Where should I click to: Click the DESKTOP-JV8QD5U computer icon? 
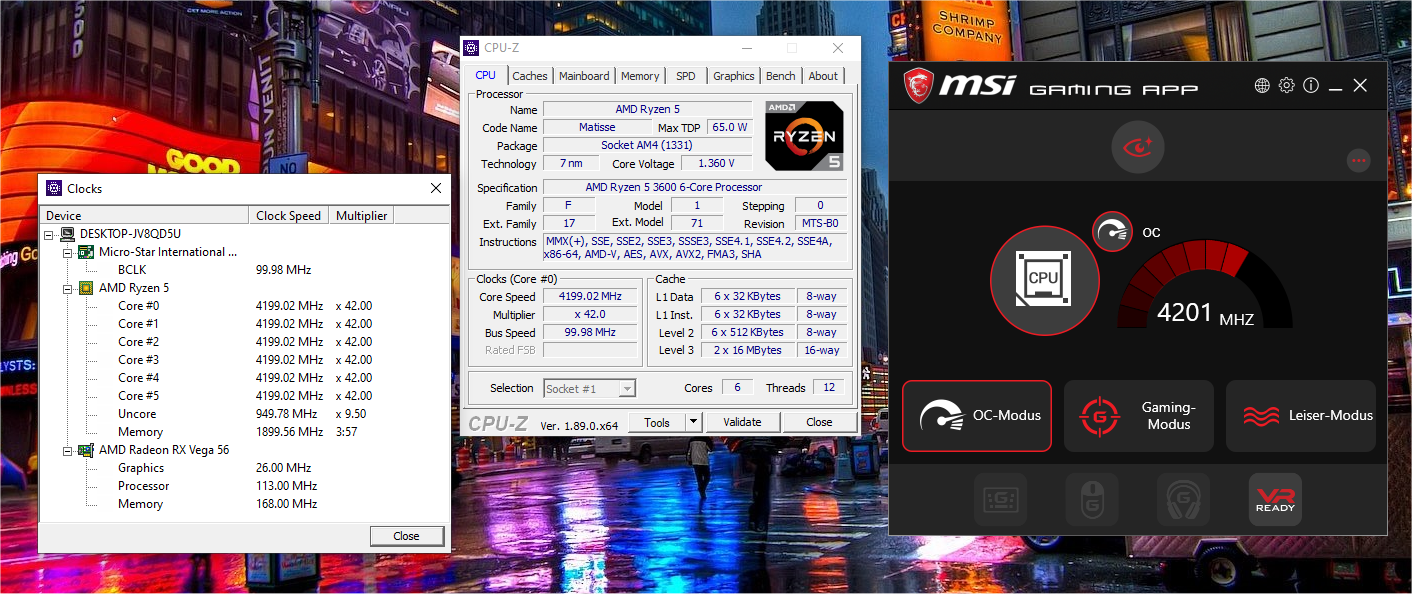point(68,234)
